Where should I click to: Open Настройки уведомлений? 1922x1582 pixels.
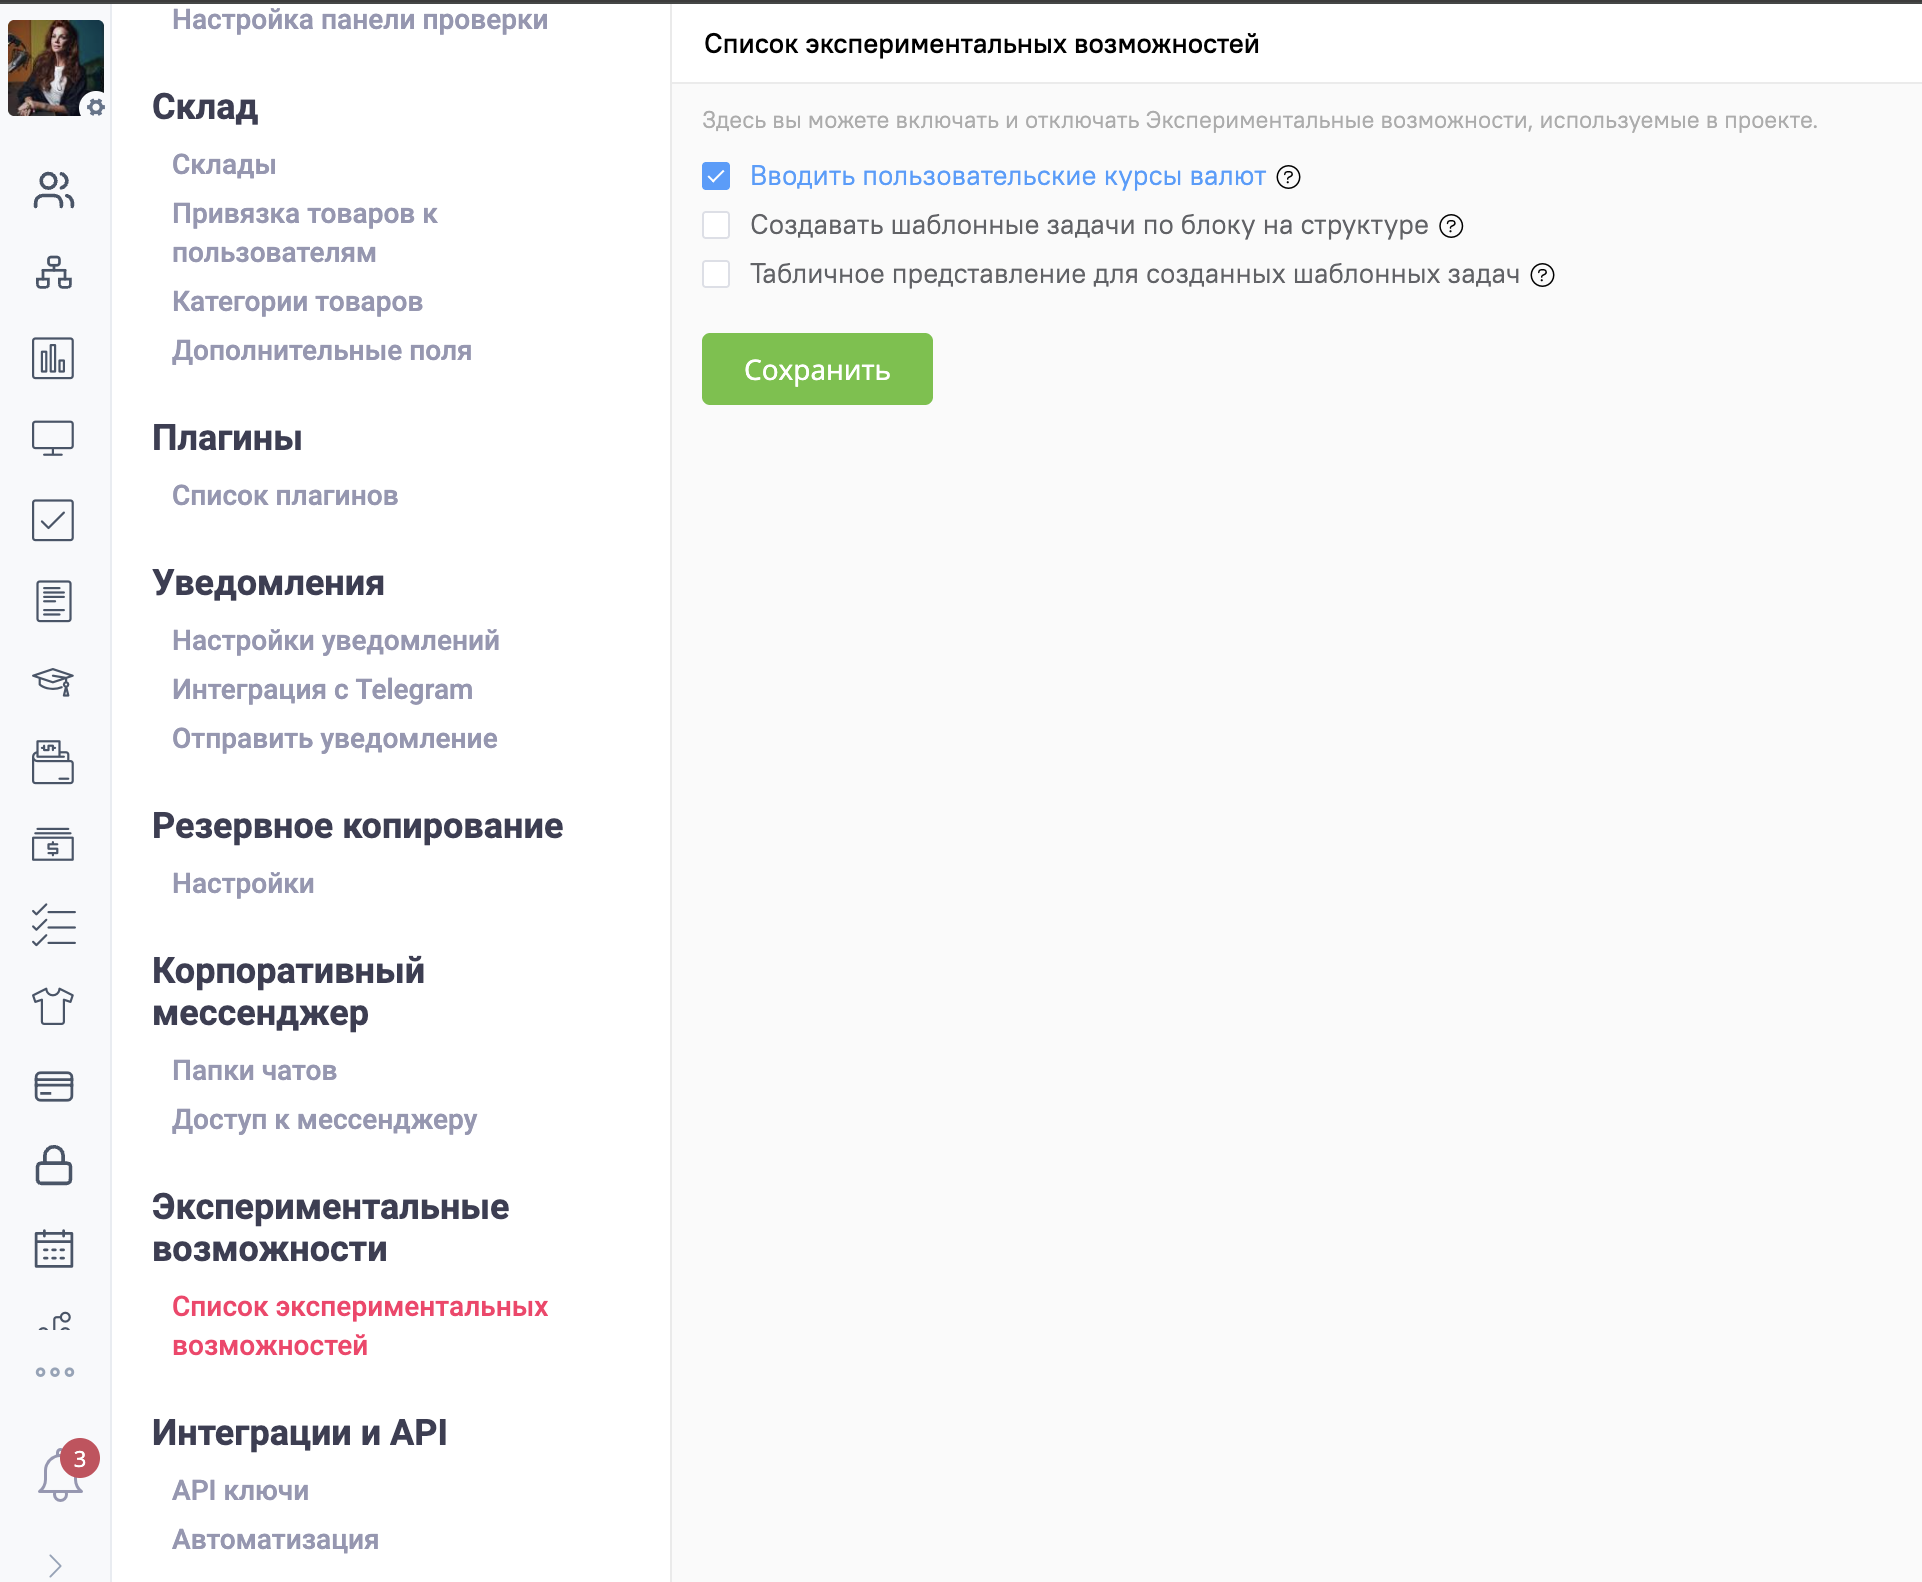coord(336,640)
